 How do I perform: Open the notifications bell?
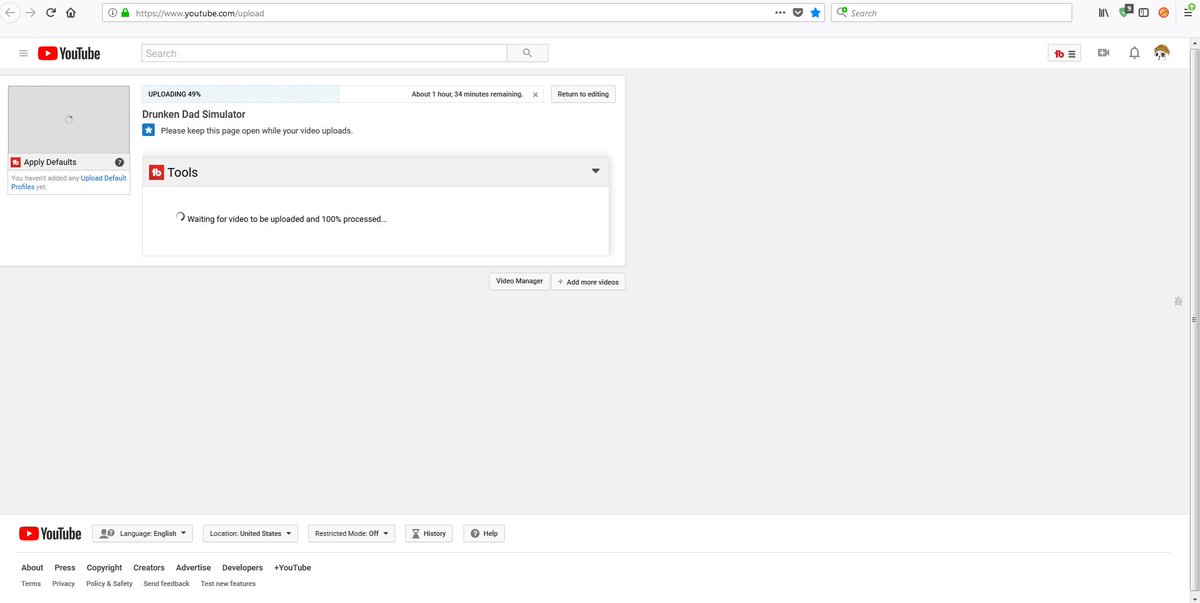1134,53
